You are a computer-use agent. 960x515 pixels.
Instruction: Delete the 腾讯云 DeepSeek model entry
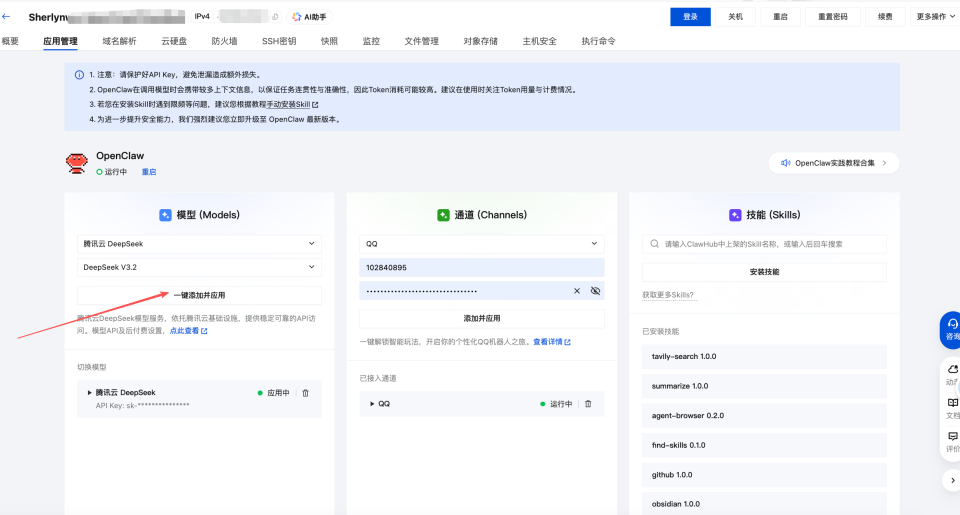(306, 393)
